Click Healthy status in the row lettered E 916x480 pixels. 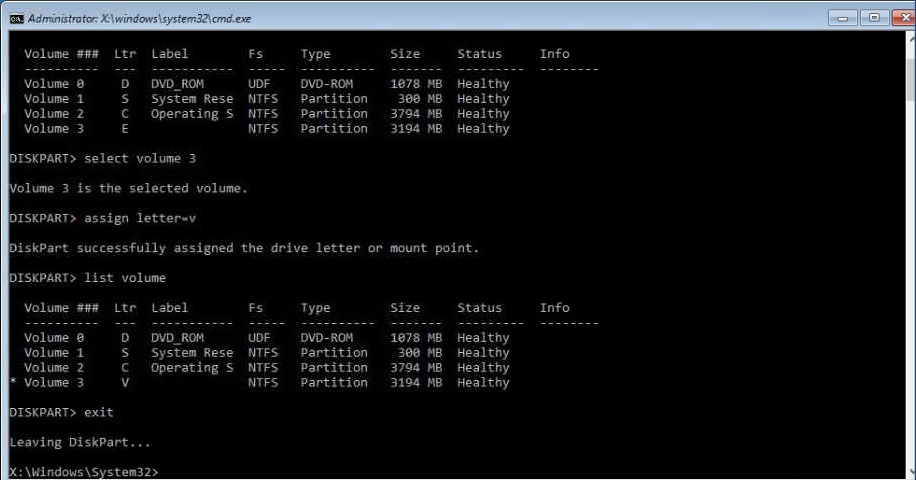483,128
